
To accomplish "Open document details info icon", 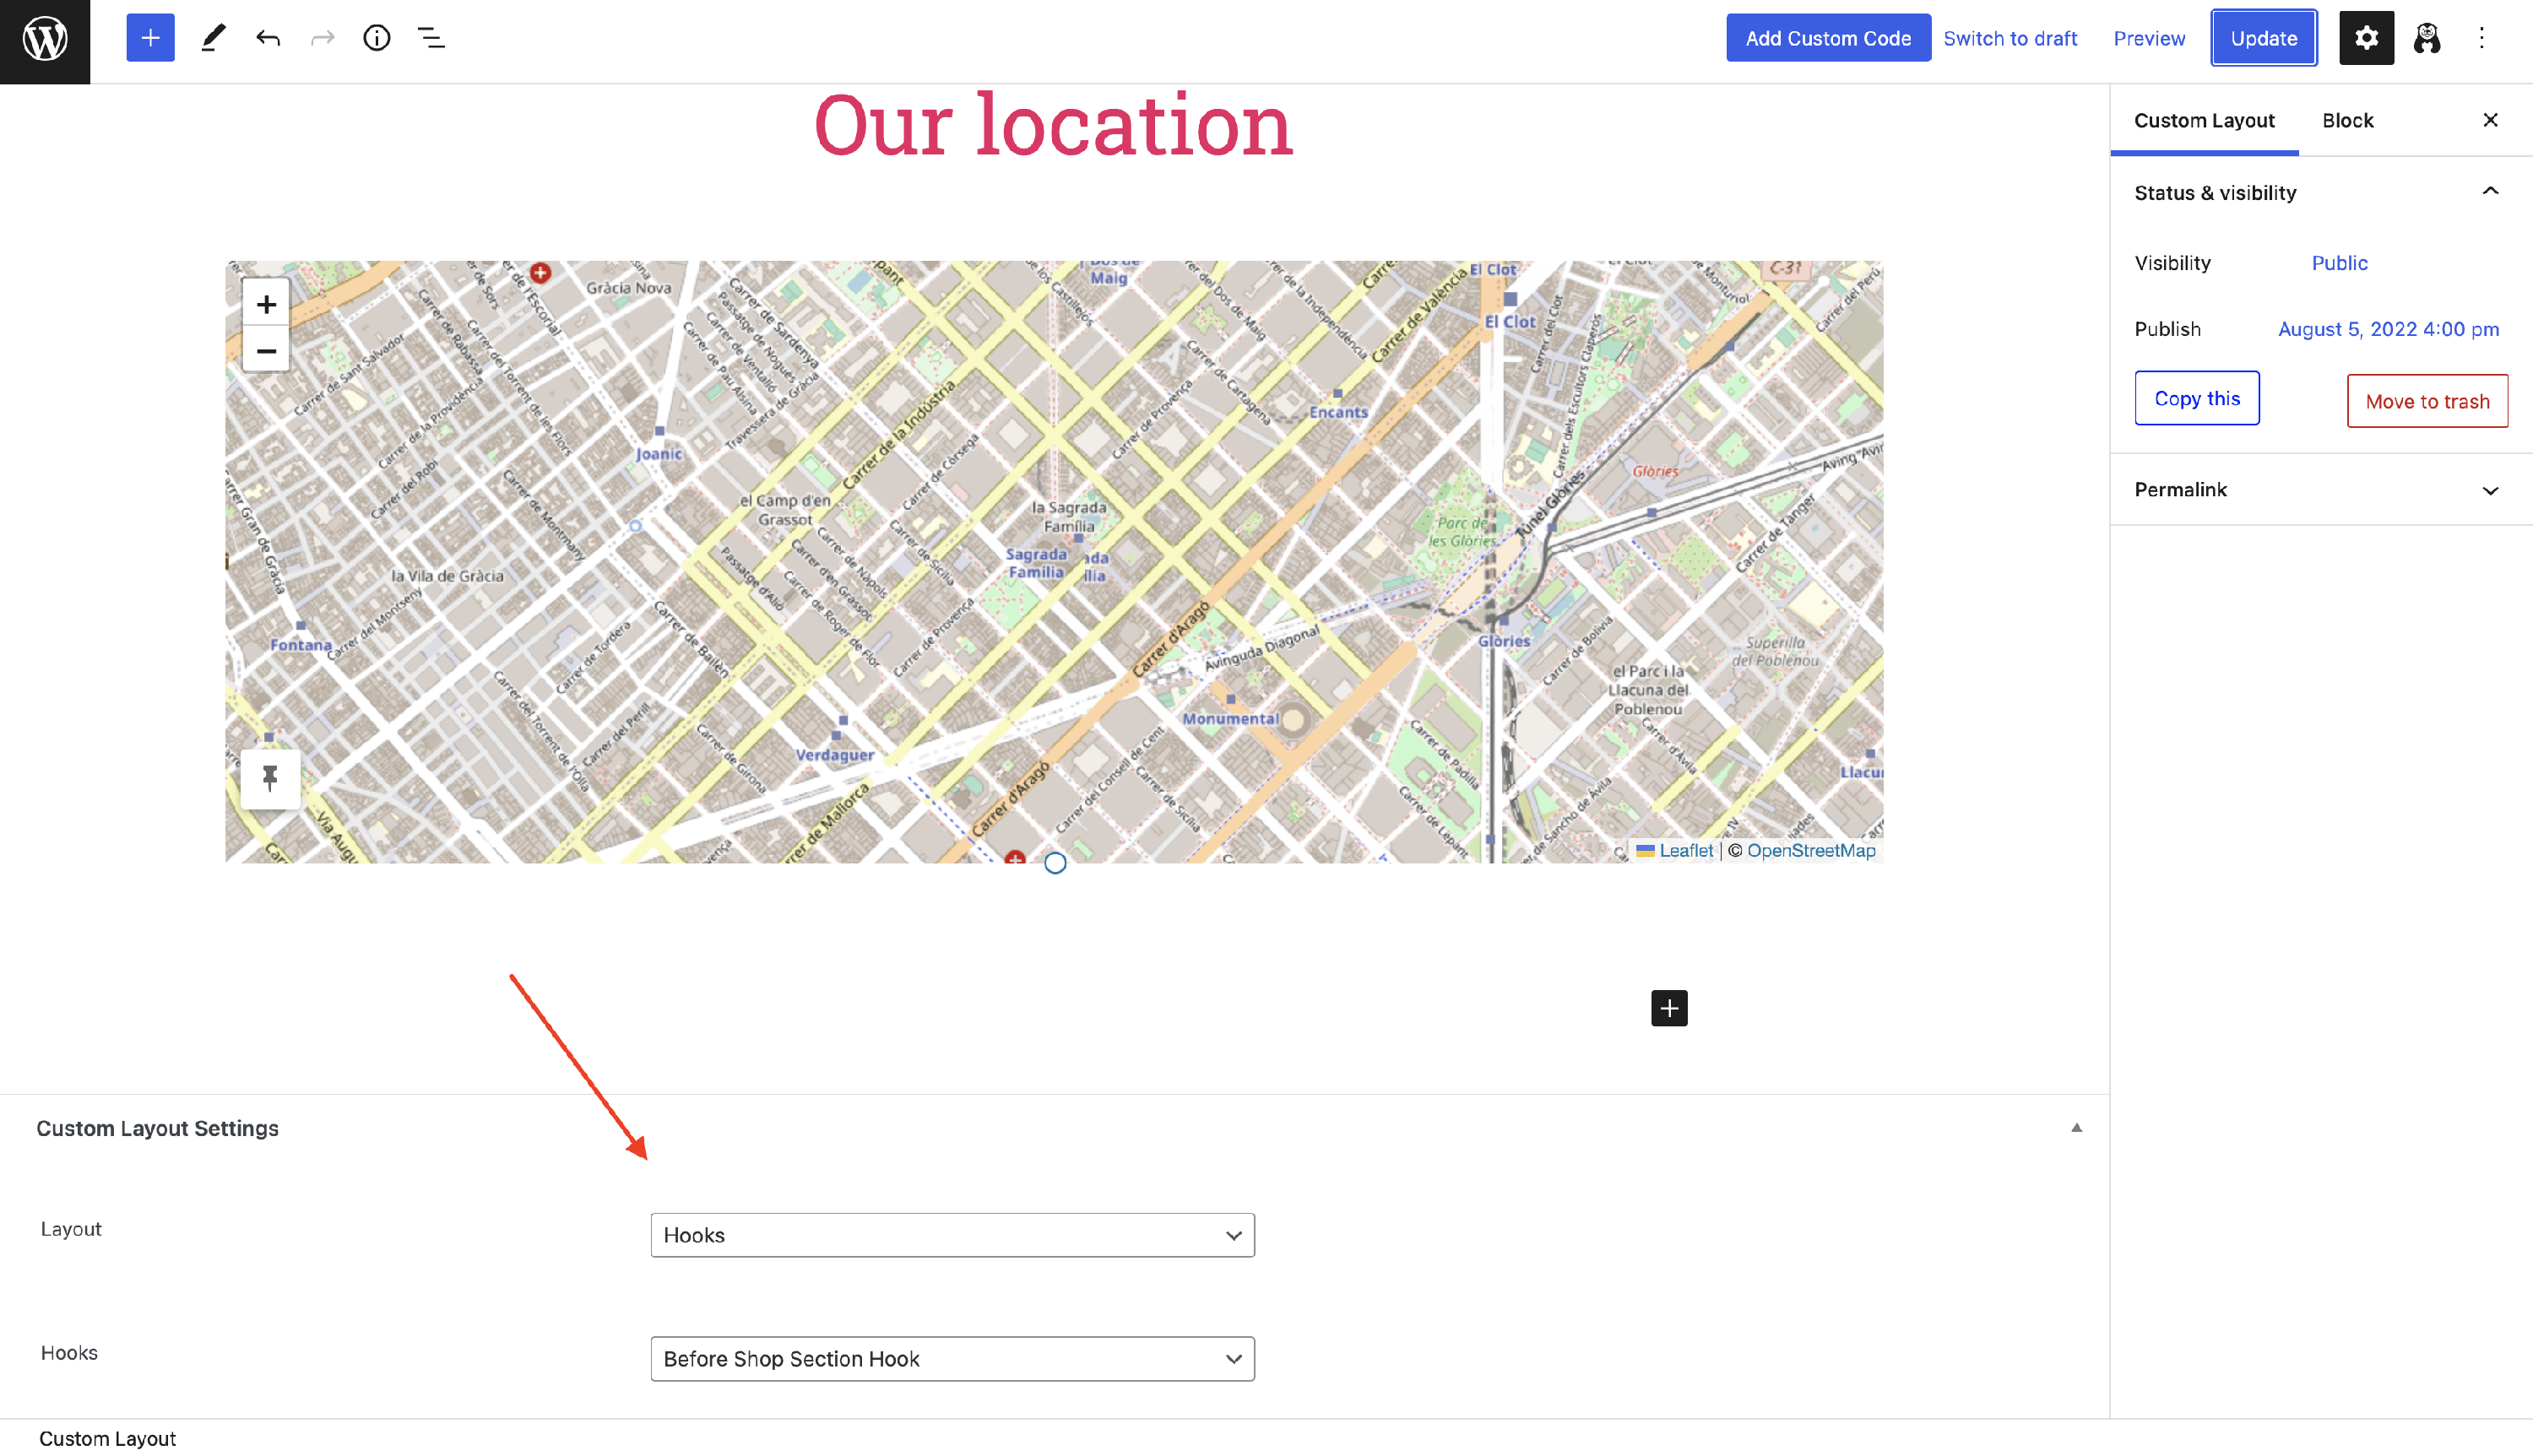I will point(376,38).
